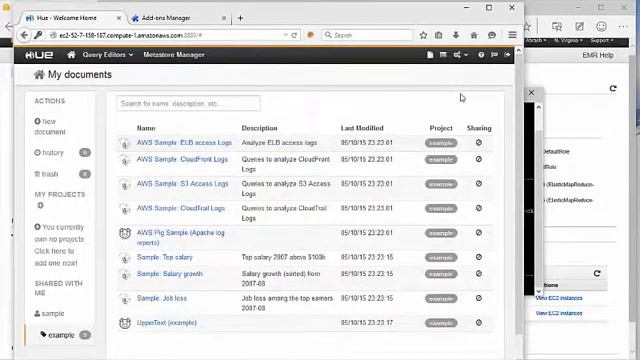Open UpperText (example) document
Image resolution: width=640 pixels, height=360 pixels.
(x=167, y=323)
